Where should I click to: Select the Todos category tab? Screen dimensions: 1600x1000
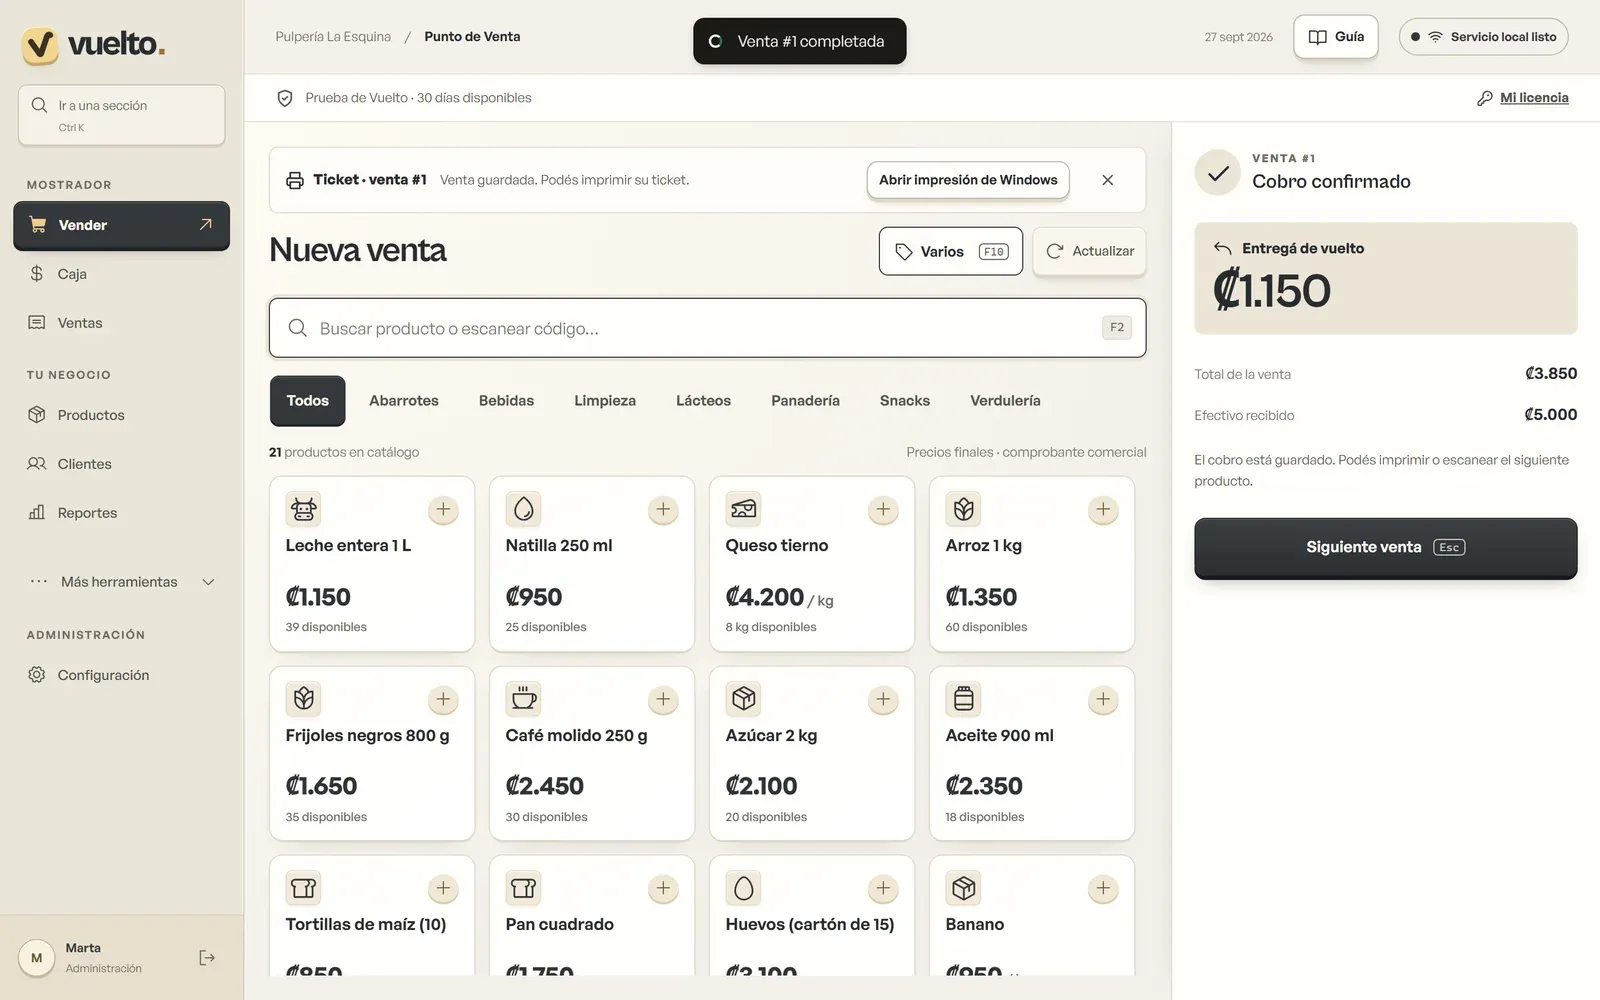click(x=307, y=401)
